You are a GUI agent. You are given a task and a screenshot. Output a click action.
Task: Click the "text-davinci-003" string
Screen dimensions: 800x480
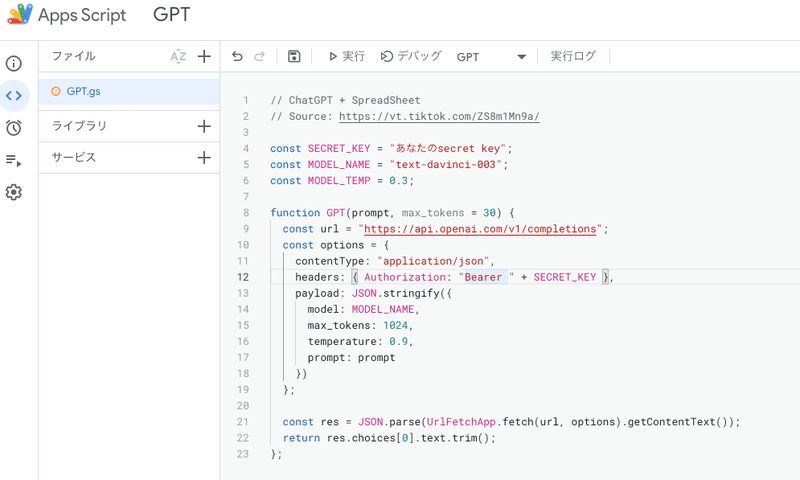446,165
